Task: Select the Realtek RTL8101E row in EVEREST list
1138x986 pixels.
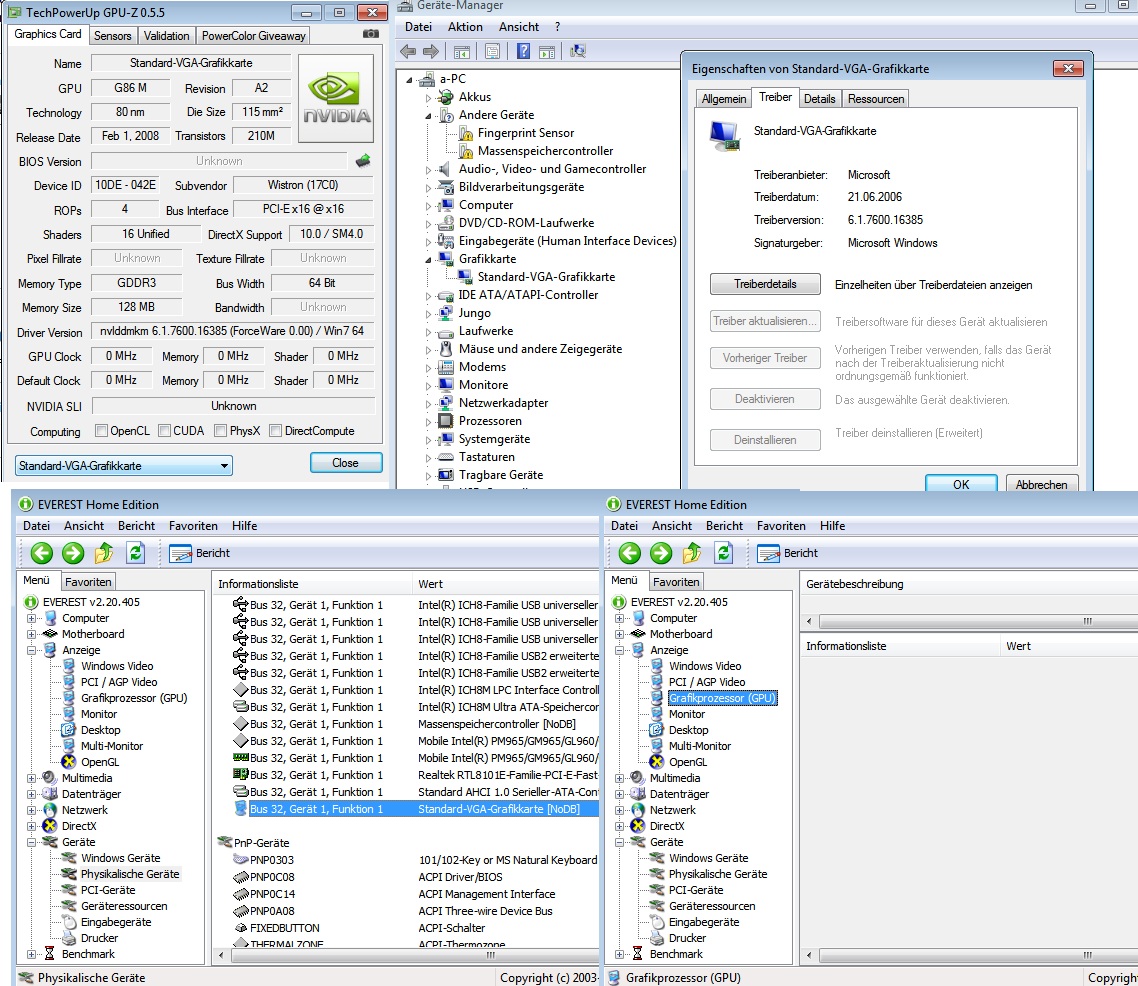Action: point(415,775)
